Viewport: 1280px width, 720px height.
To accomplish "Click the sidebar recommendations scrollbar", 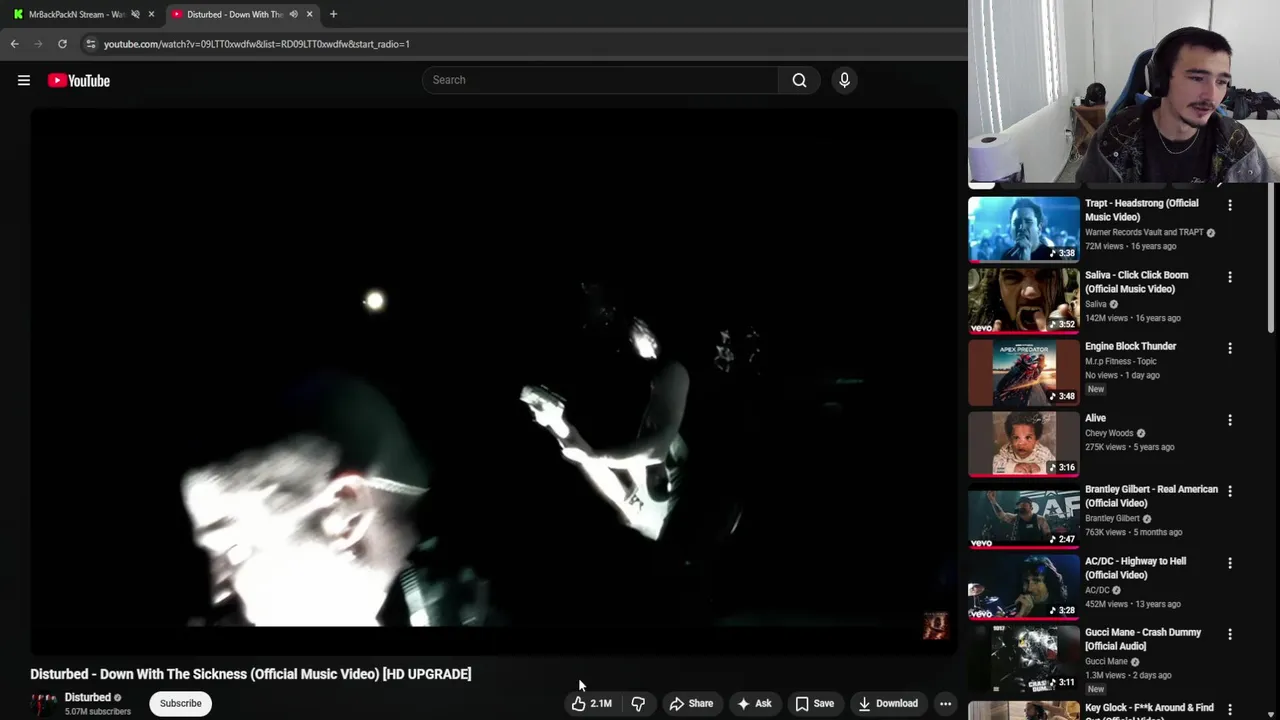I will [1272, 260].
